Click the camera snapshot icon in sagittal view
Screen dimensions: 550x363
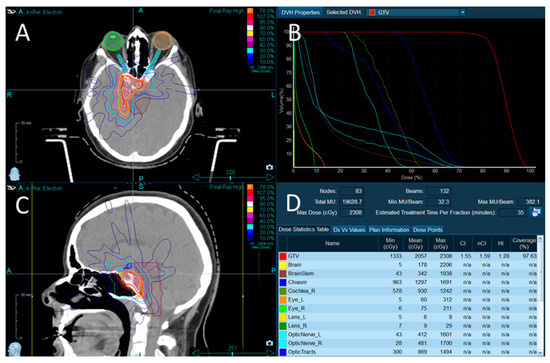pos(269,343)
